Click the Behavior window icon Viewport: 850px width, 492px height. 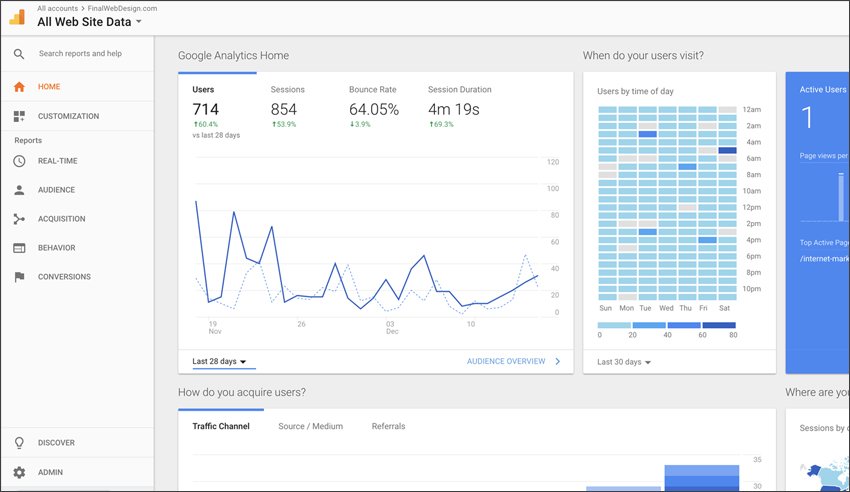pos(19,248)
